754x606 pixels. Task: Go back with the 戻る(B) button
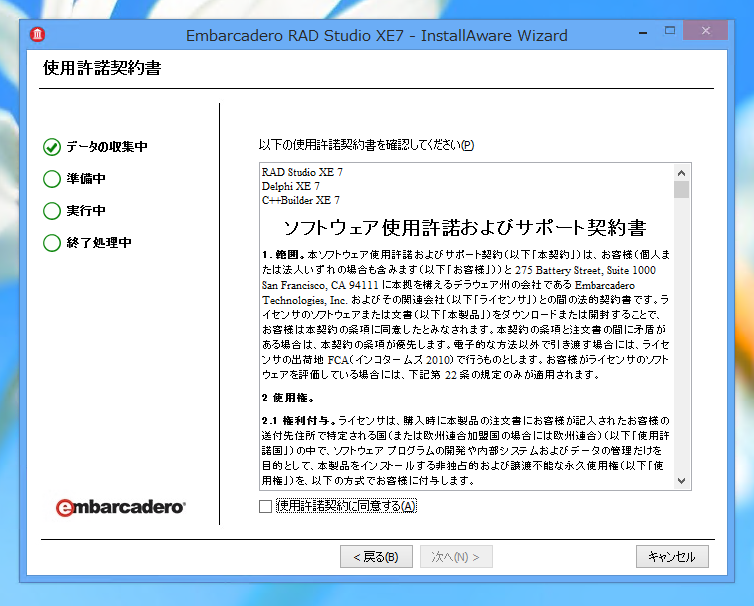[x=376, y=556]
